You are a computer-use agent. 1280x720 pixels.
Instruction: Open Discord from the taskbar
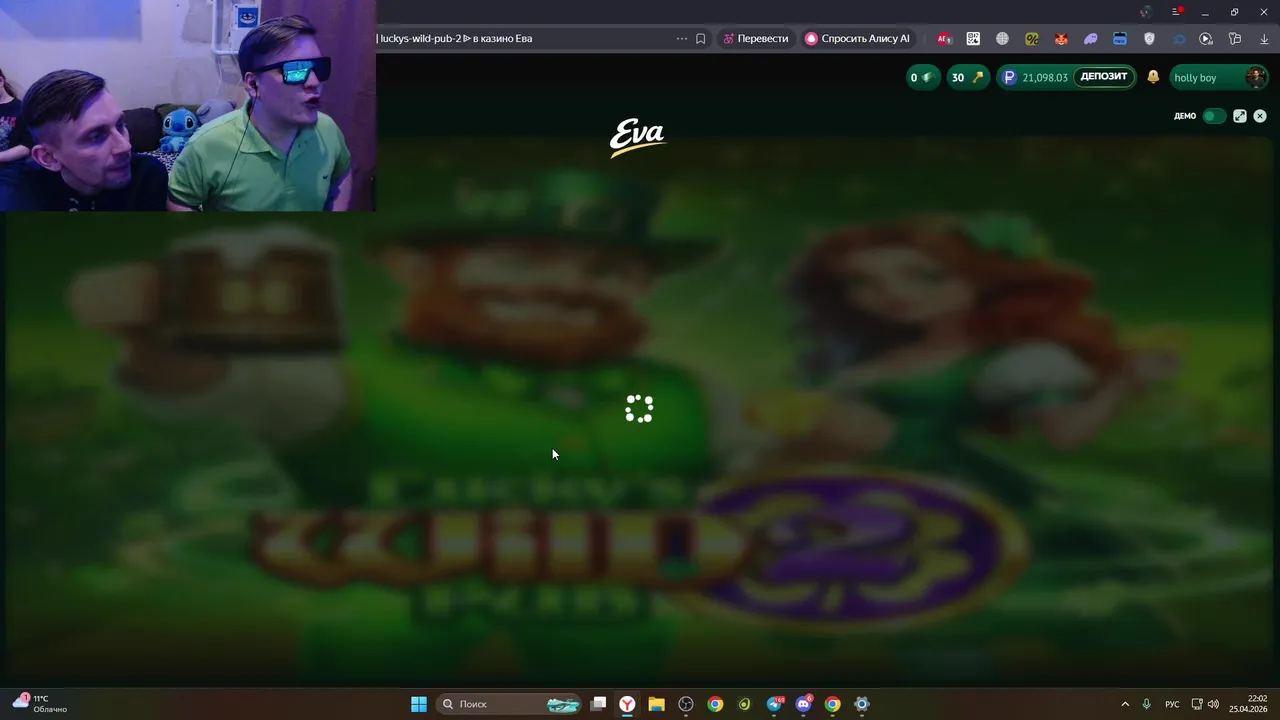point(803,704)
